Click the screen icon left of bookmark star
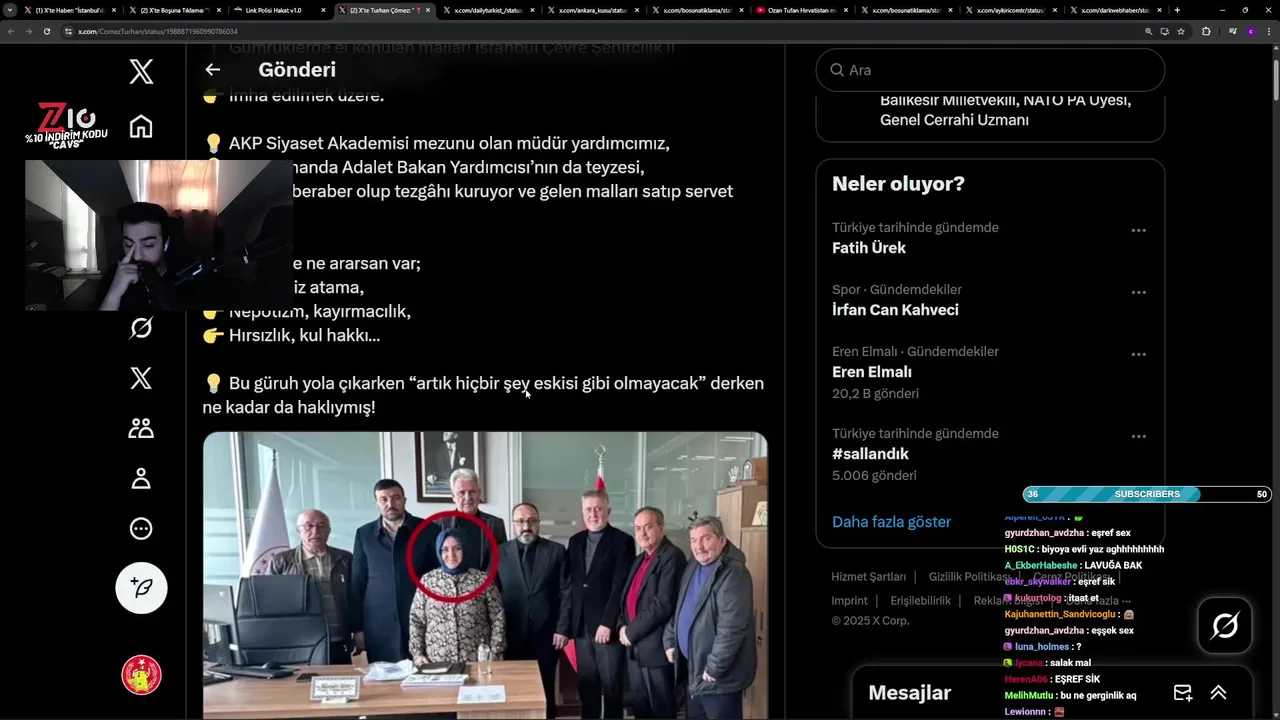This screenshot has height=720, width=1280. [1165, 31]
